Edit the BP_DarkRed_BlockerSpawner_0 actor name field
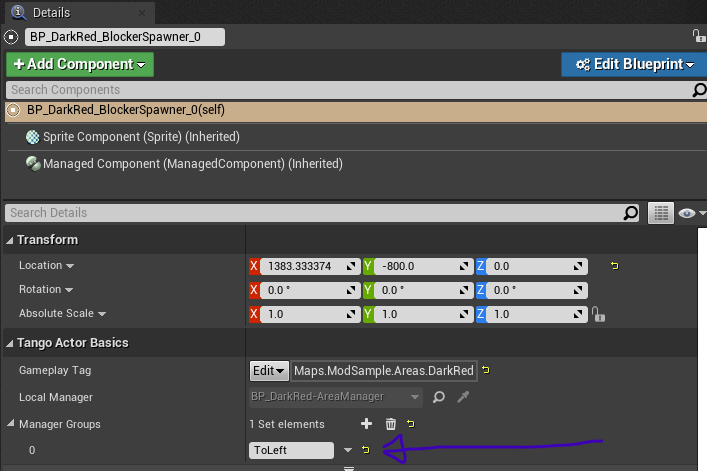 pyautogui.click(x=124, y=37)
